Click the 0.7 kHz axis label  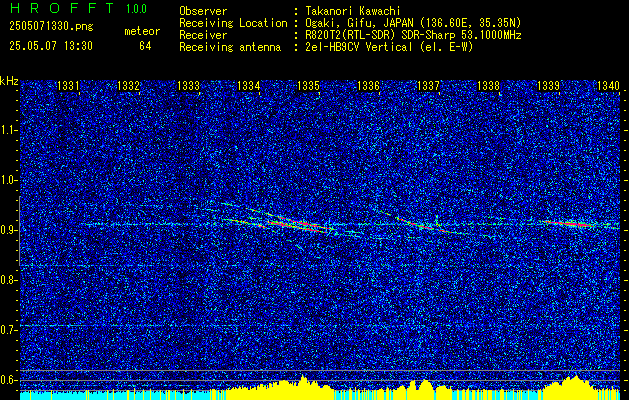pos(8,330)
